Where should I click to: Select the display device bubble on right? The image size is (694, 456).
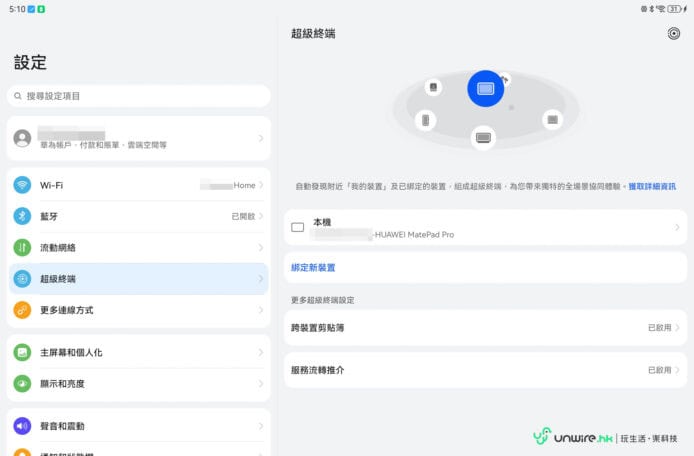click(x=552, y=119)
